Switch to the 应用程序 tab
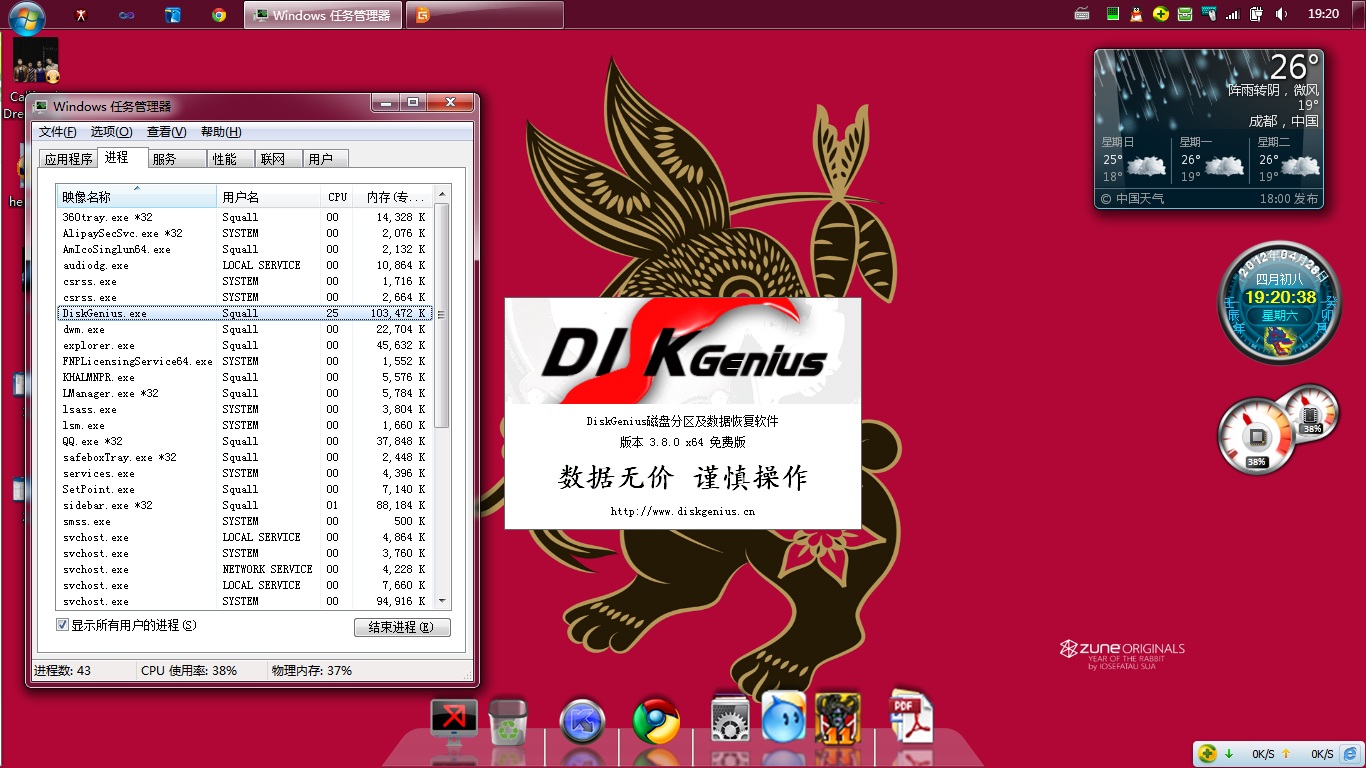This screenshot has height=768, width=1366. (68, 159)
